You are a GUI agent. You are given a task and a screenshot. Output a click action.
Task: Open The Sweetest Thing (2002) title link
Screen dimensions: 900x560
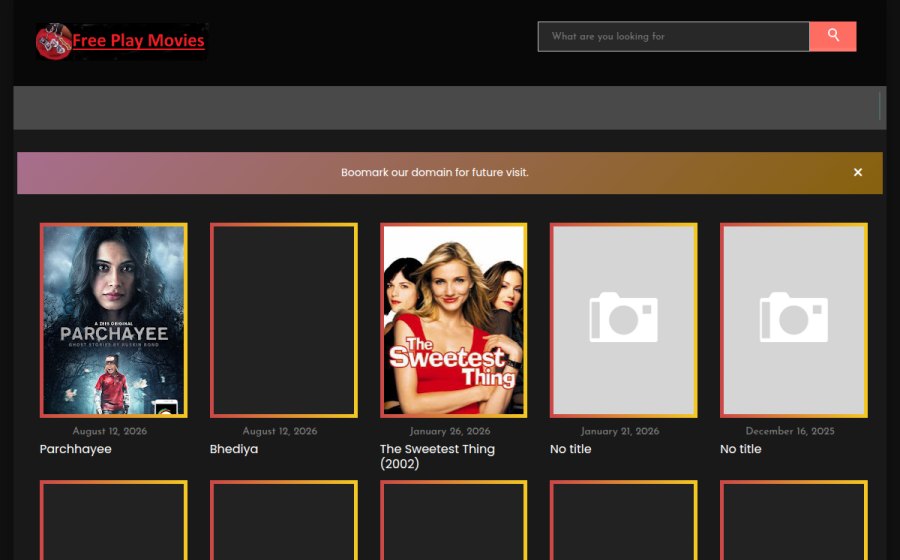point(437,456)
